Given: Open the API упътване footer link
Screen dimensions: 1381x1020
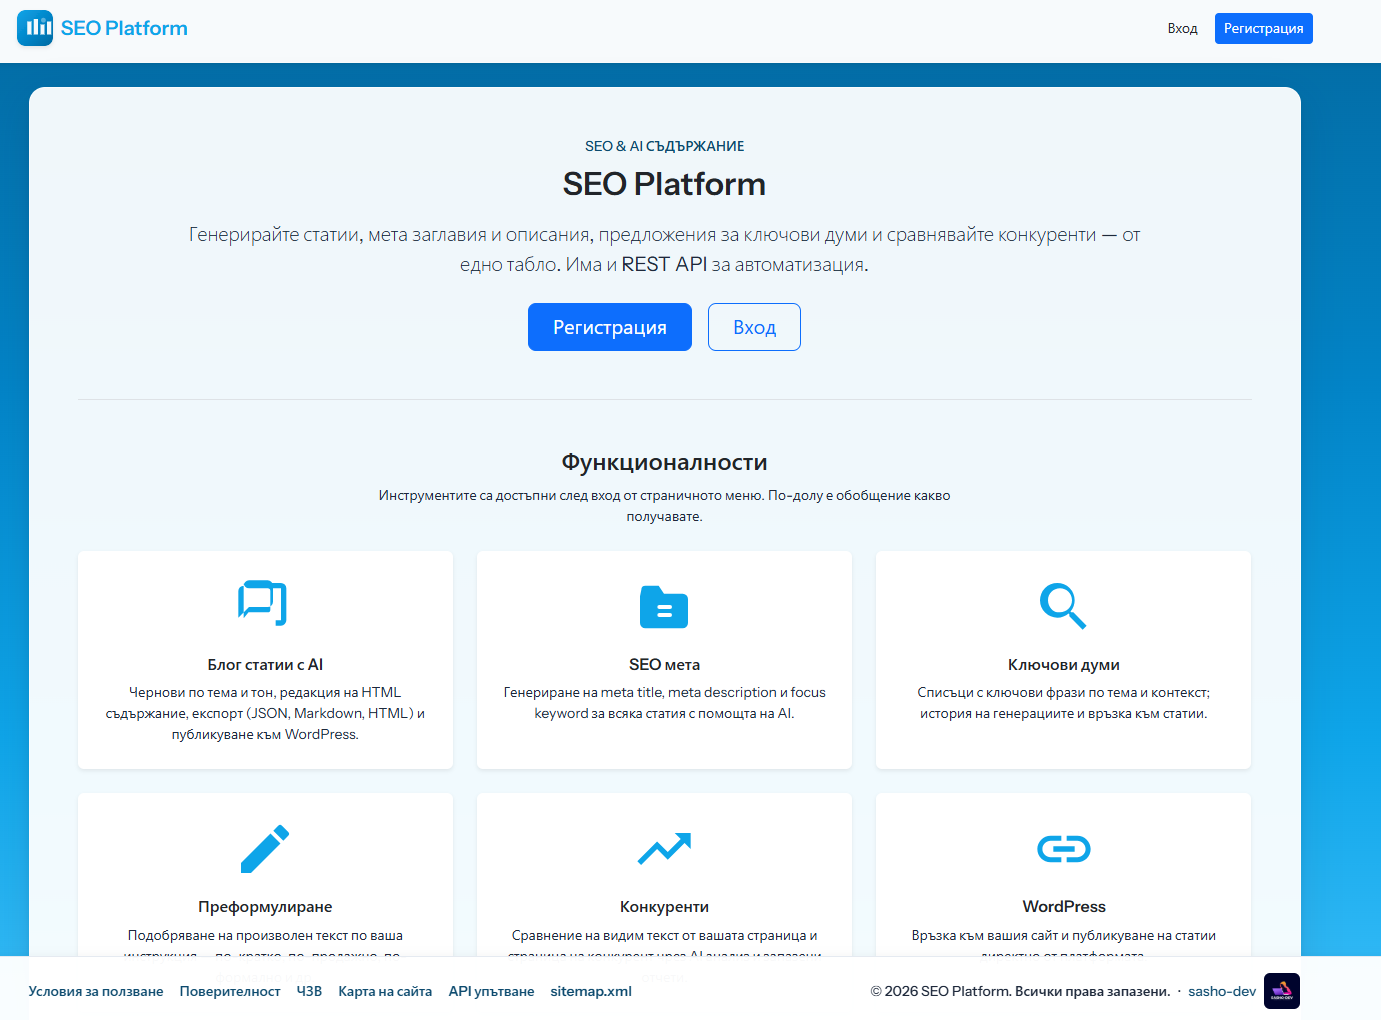Looking at the screenshot, I should pyautogui.click(x=491, y=991).
